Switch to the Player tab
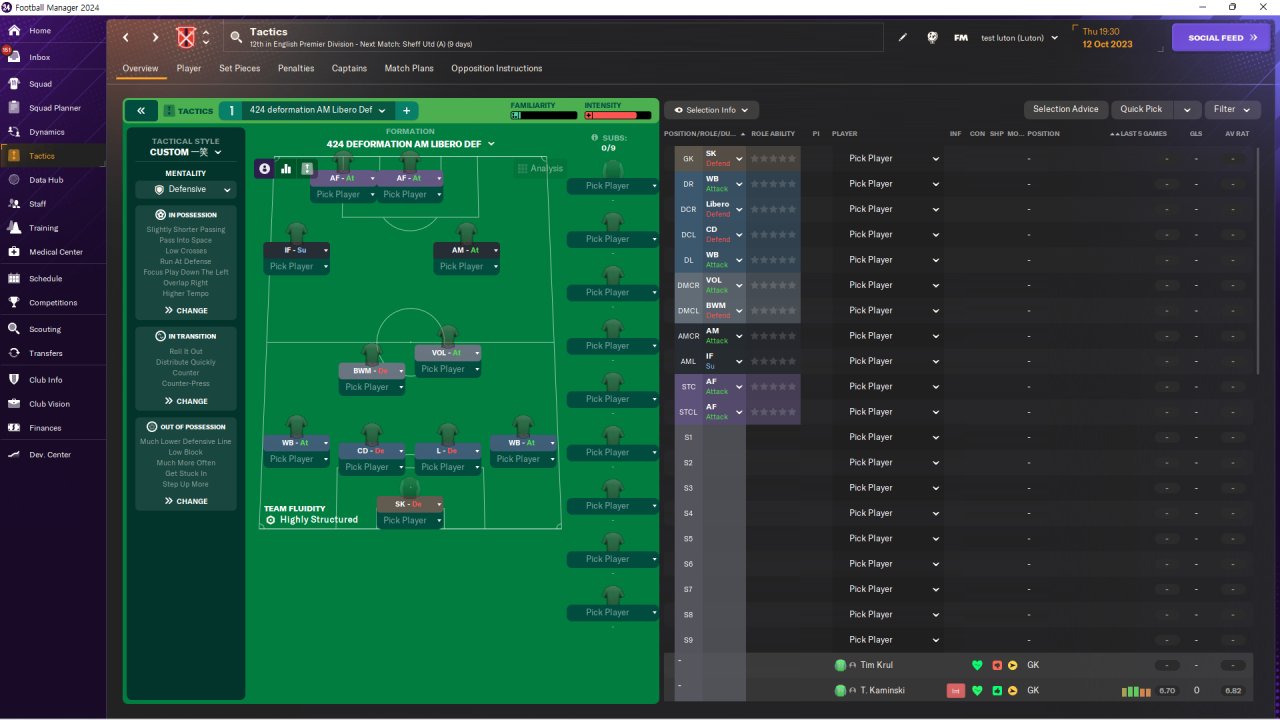1280x720 pixels. 189,69
